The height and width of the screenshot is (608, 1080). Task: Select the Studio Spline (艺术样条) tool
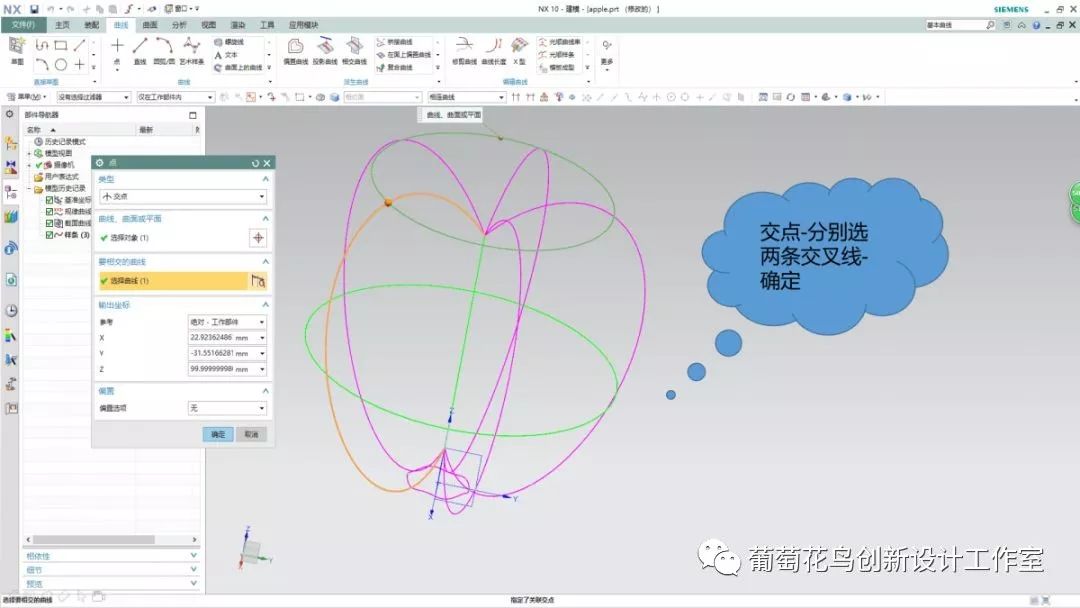tap(191, 51)
